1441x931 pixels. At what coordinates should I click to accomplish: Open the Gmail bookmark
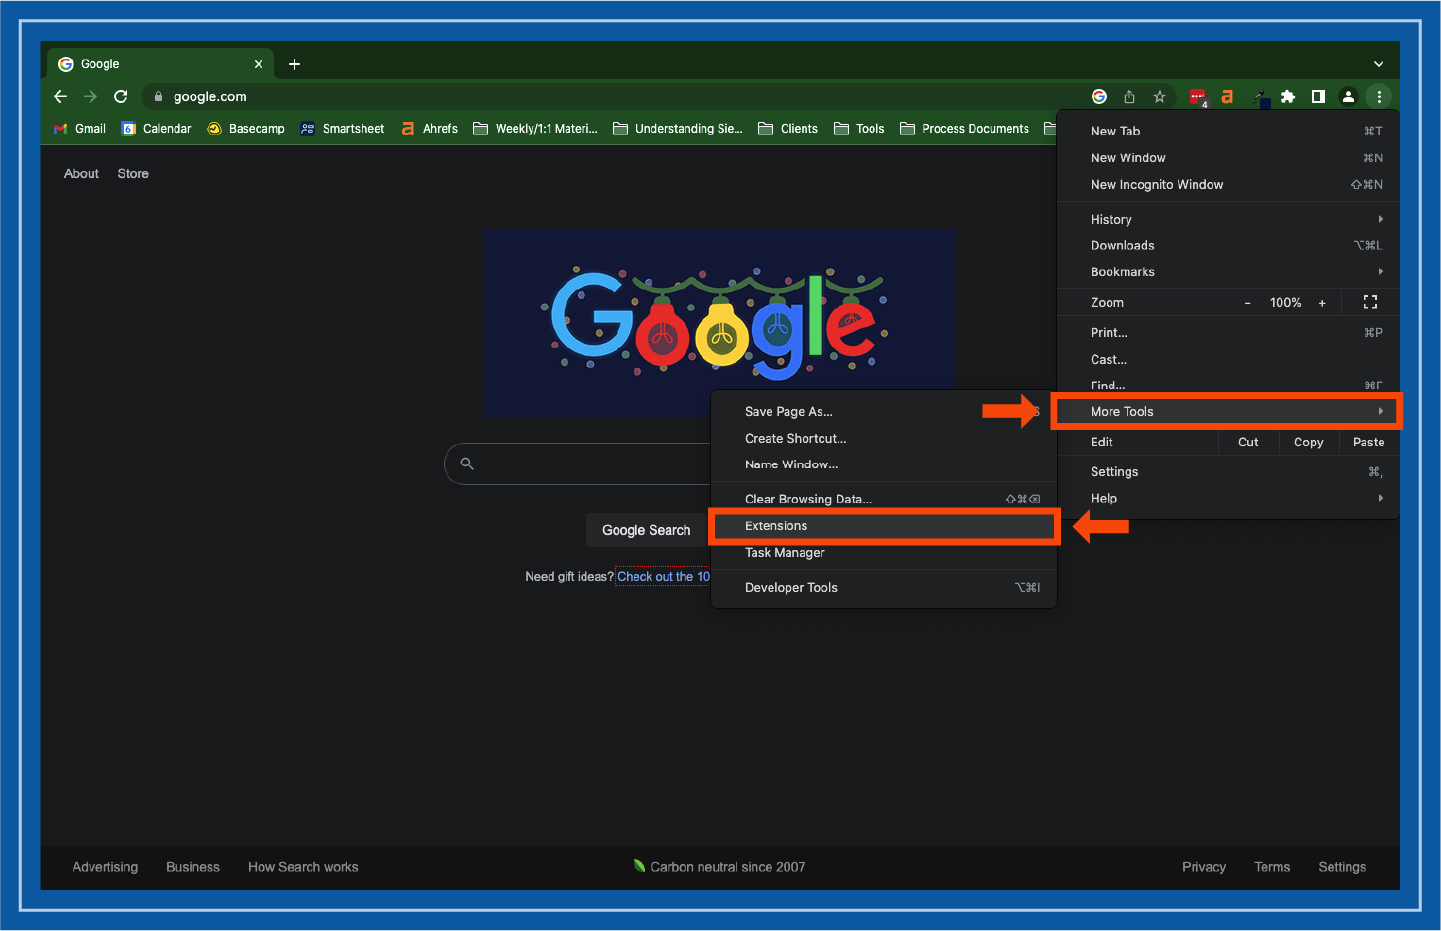(x=80, y=129)
